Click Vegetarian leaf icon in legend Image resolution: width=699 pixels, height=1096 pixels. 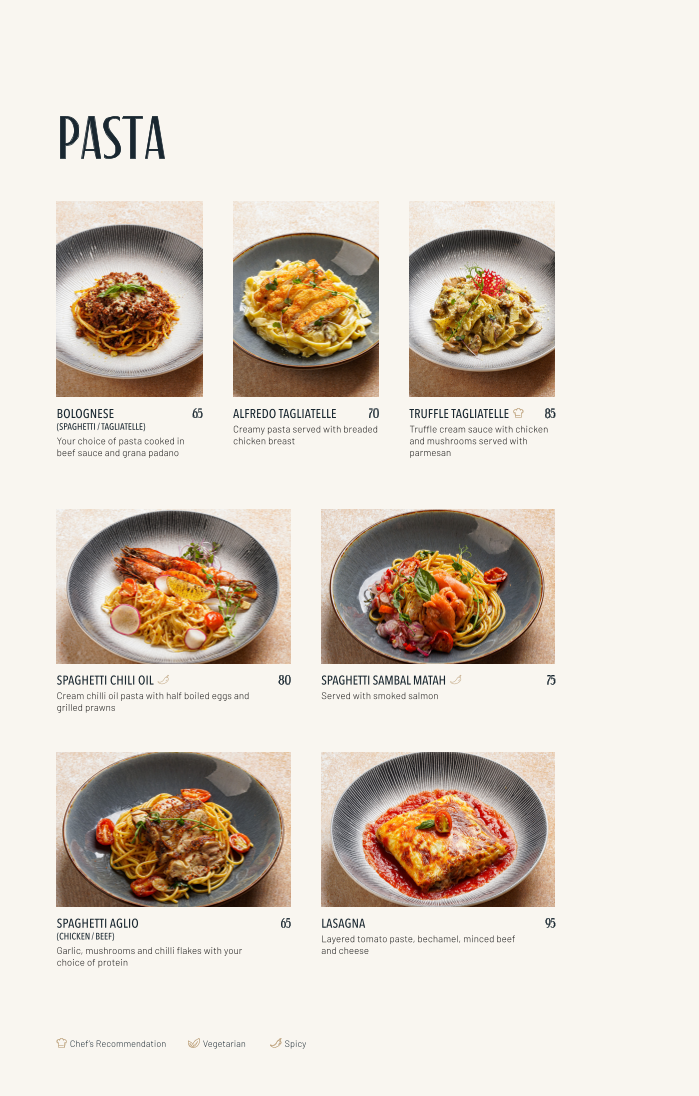tap(194, 1043)
